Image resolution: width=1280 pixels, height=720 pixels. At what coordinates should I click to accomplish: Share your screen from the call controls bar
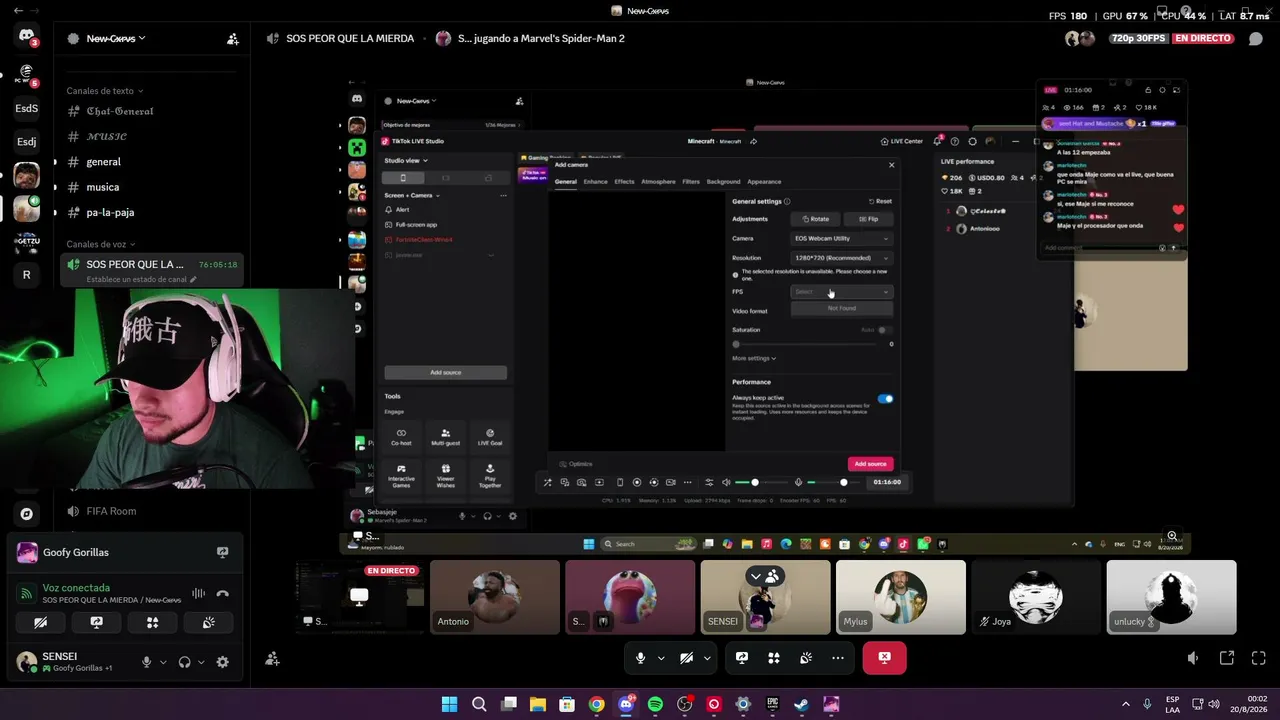point(742,658)
